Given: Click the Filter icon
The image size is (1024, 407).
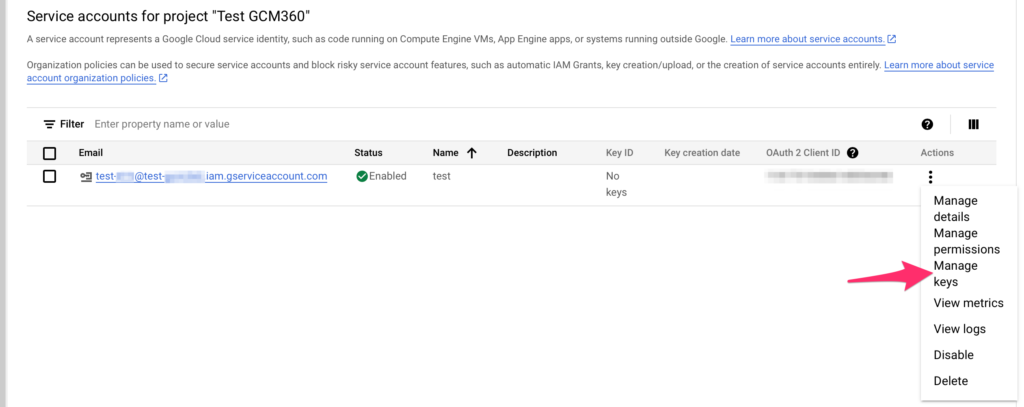Looking at the screenshot, I should pos(49,124).
